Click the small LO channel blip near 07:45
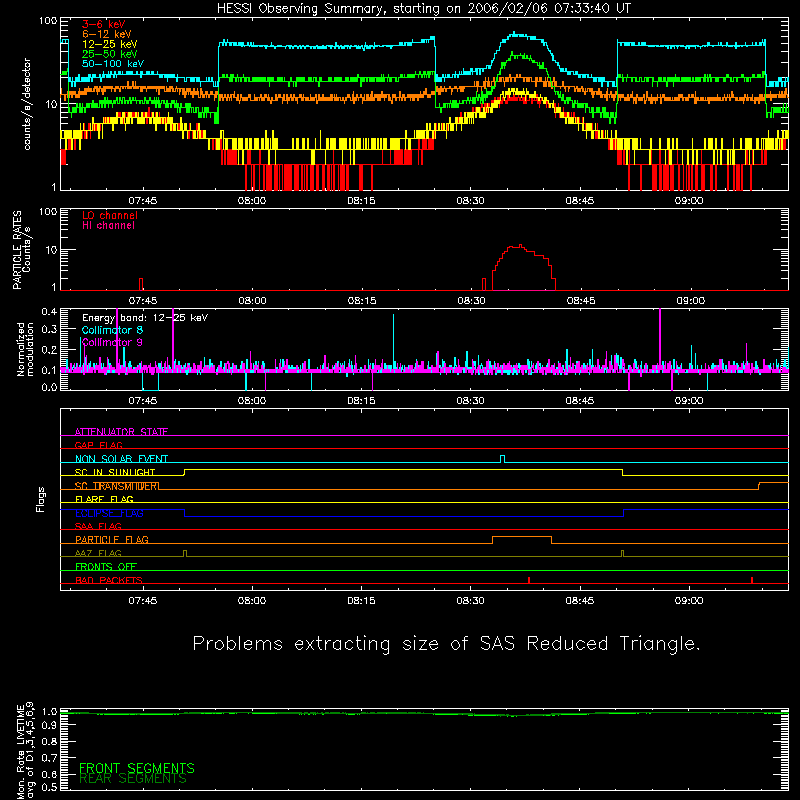800x800 pixels. click(141, 284)
